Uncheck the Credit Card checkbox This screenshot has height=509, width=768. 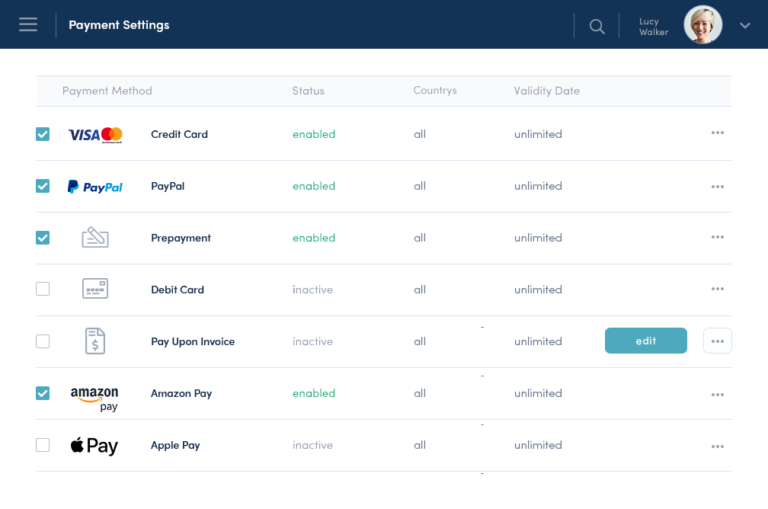click(43, 134)
